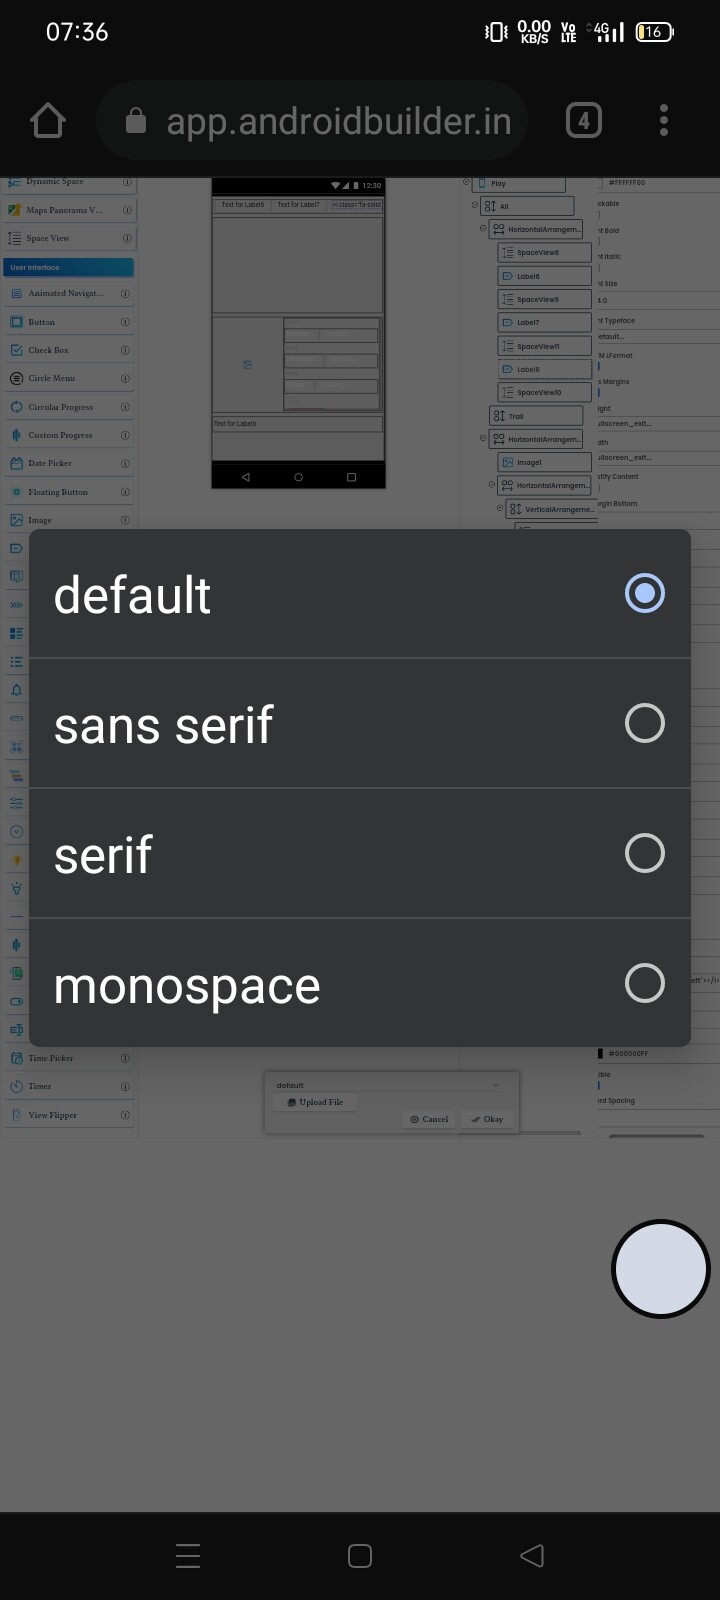Click the Timer component in the palette
Image resolution: width=720 pixels, height=1600 pixels.
[40, 1086]
